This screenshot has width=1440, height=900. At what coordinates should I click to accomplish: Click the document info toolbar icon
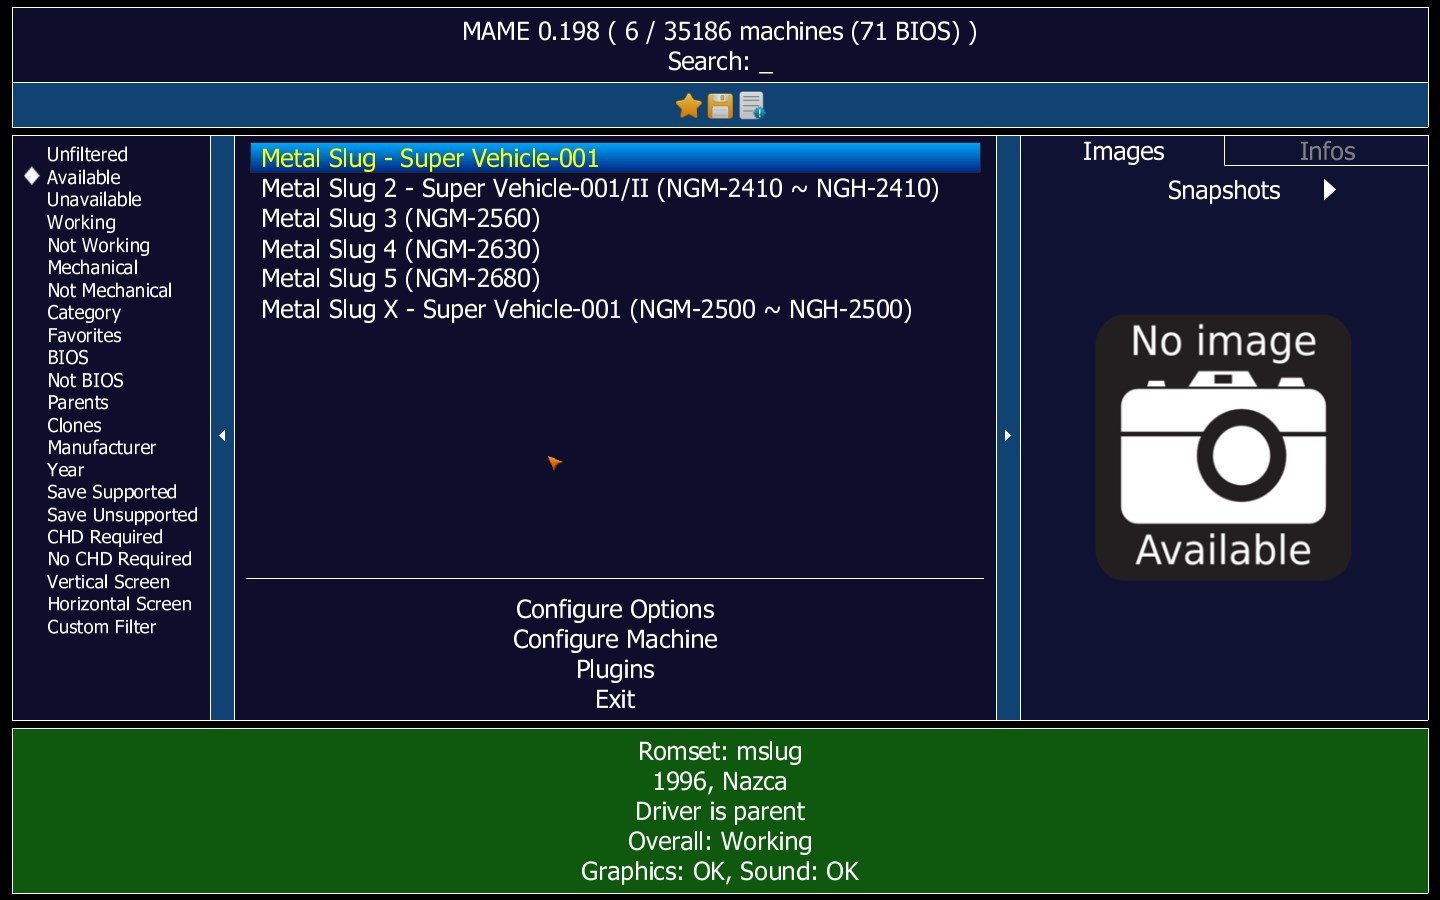point(752,105)
